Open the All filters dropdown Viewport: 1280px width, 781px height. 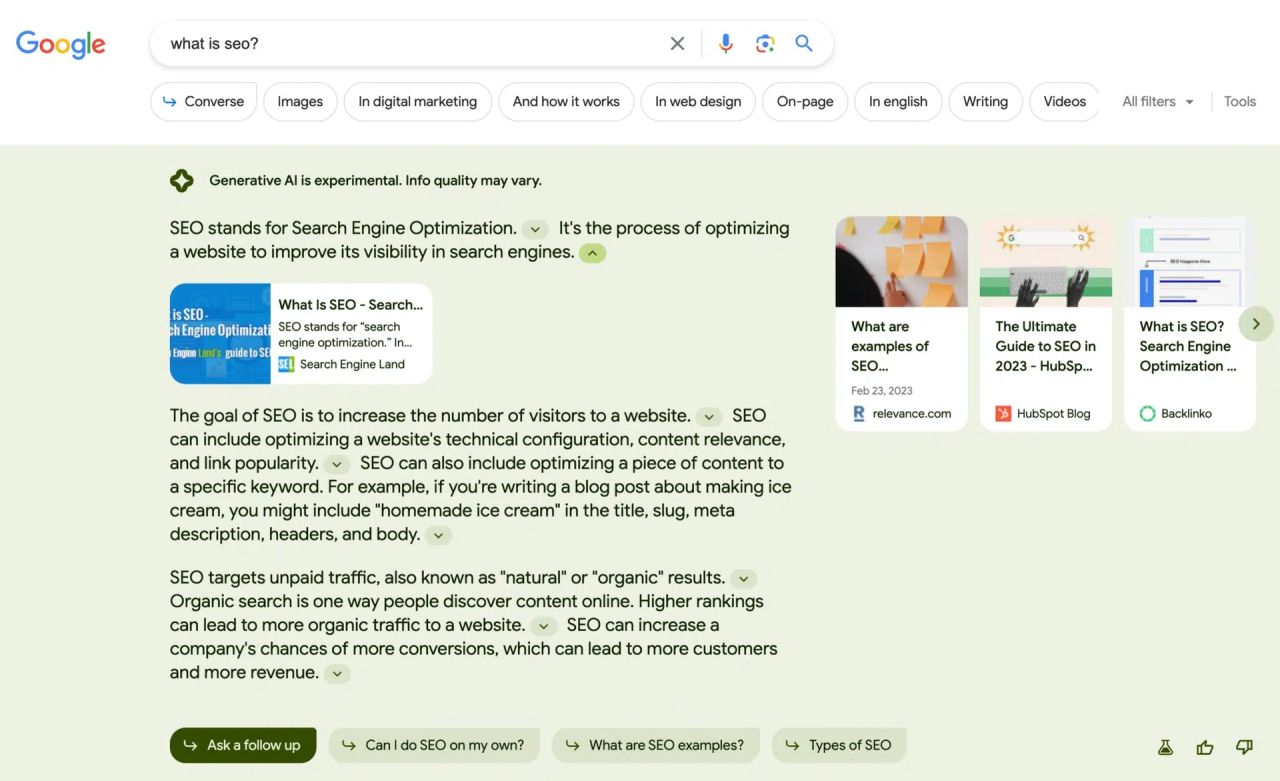point(1157,101)
